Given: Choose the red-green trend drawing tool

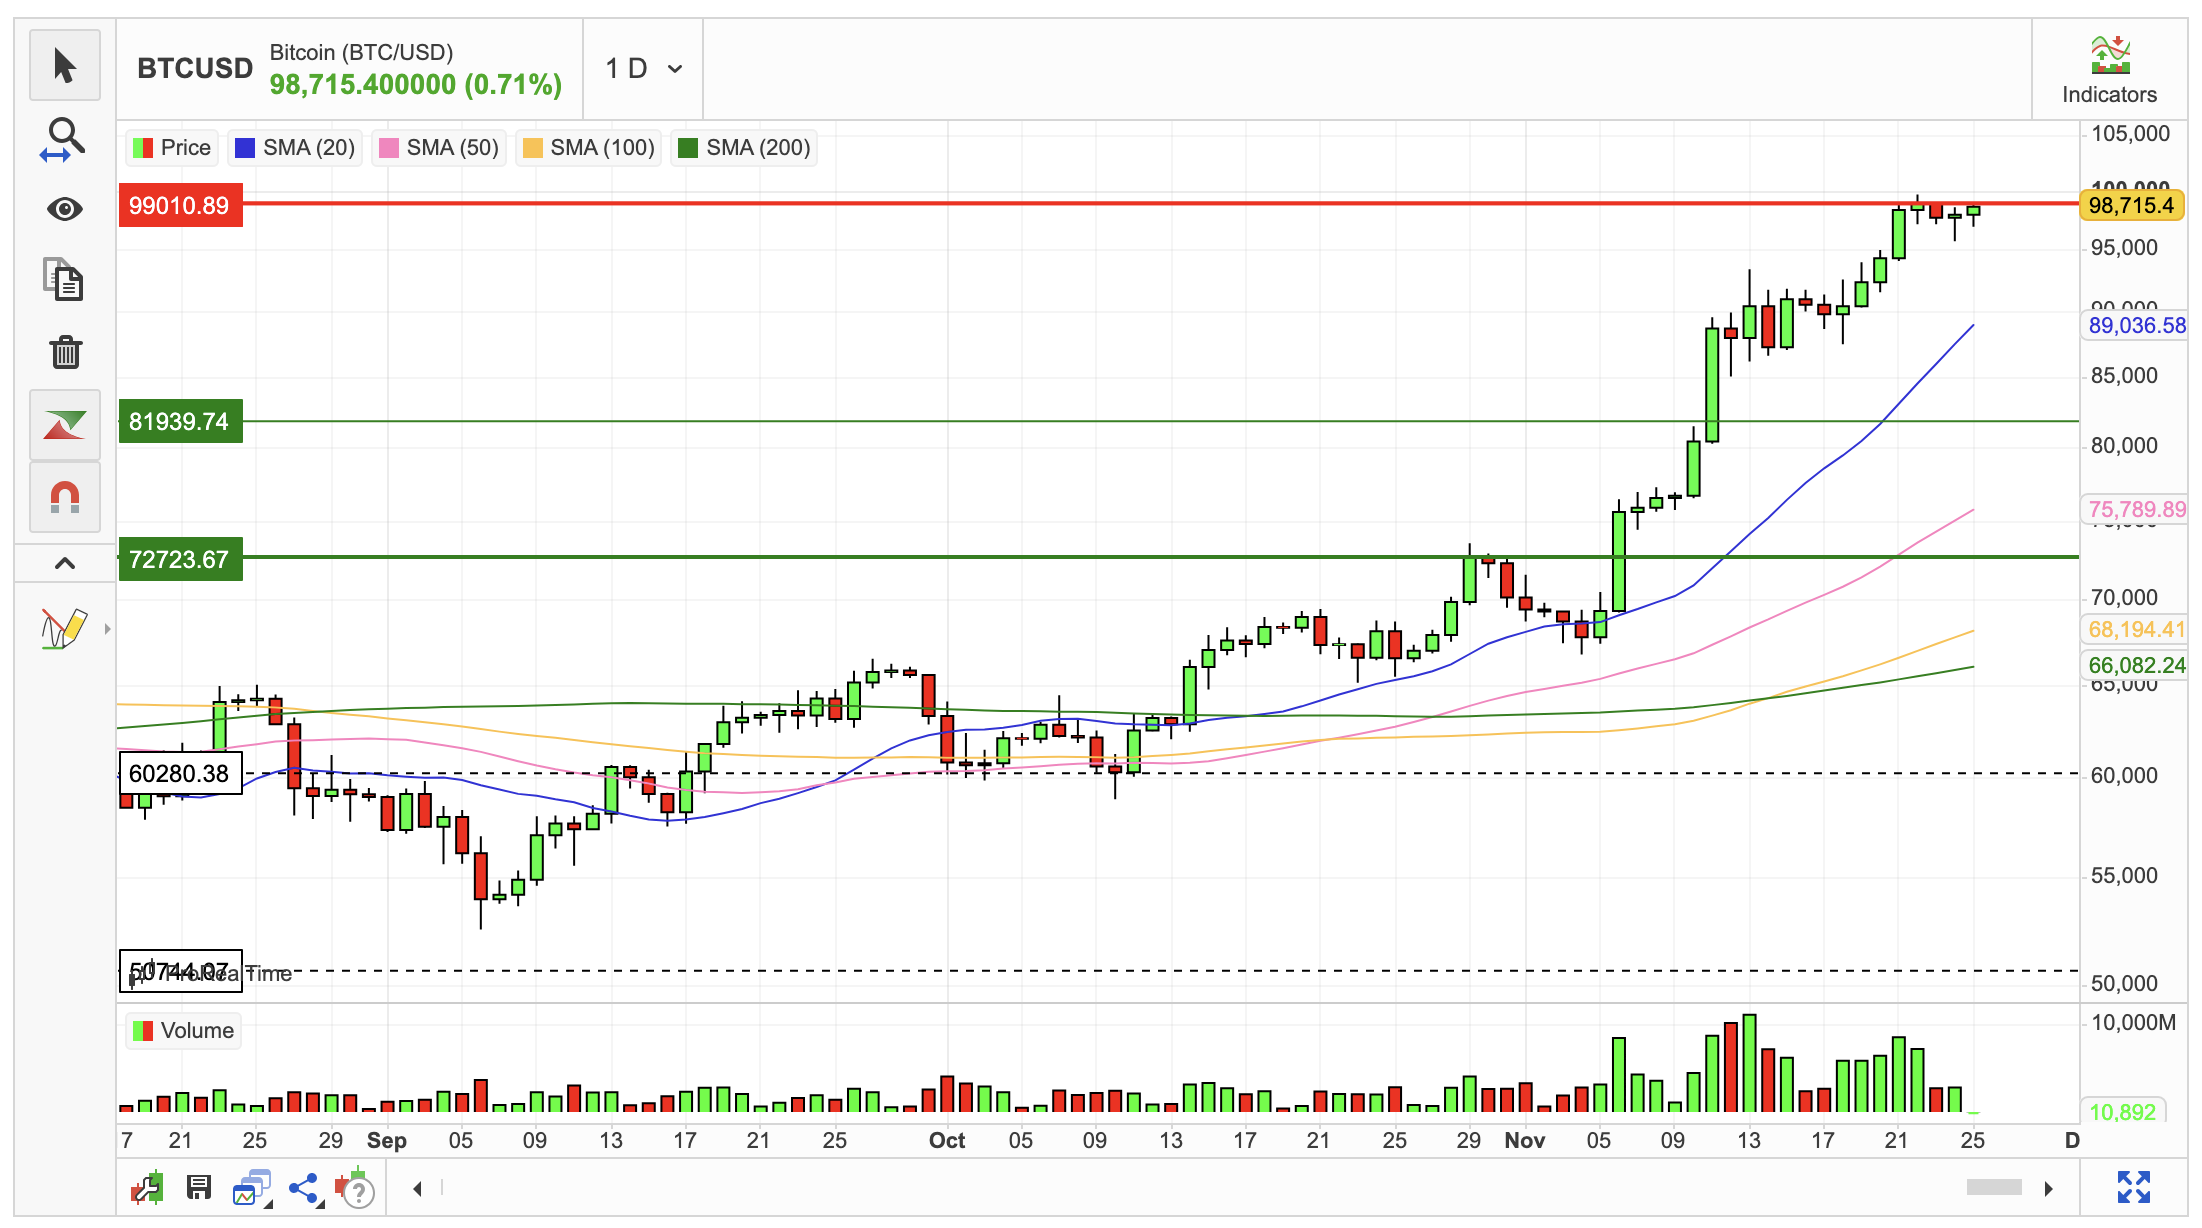Looking at the screenshot, I should [x=65, y=425].
